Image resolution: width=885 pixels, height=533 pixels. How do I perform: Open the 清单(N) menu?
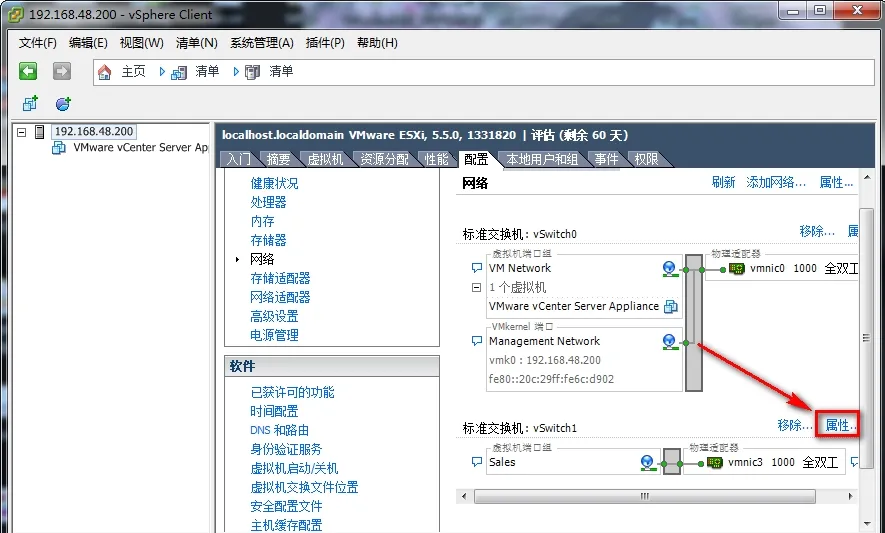[x=196, y=43]
